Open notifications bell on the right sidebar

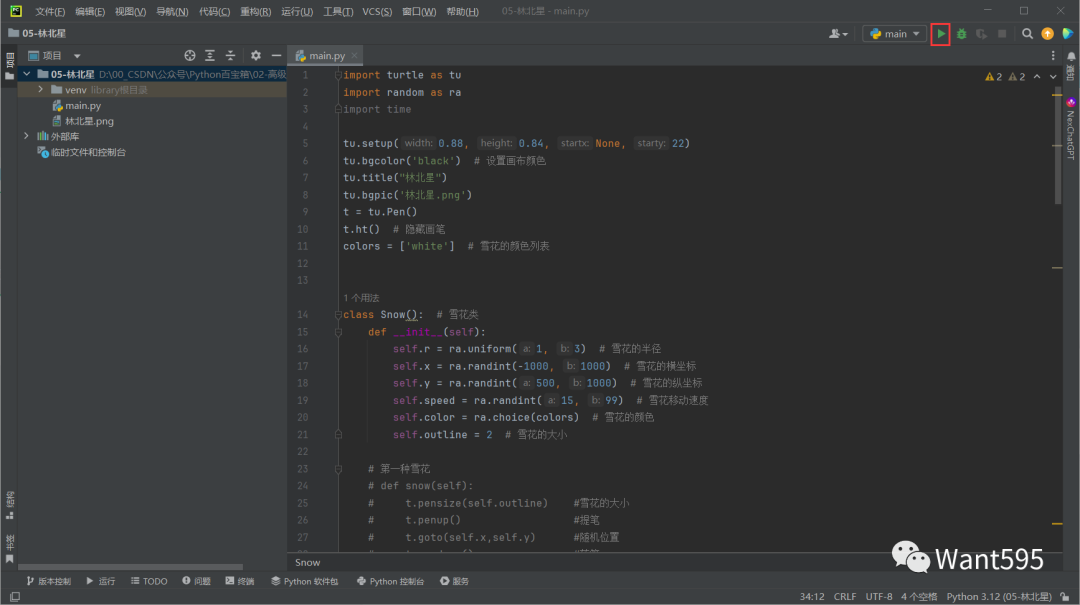1070,58
